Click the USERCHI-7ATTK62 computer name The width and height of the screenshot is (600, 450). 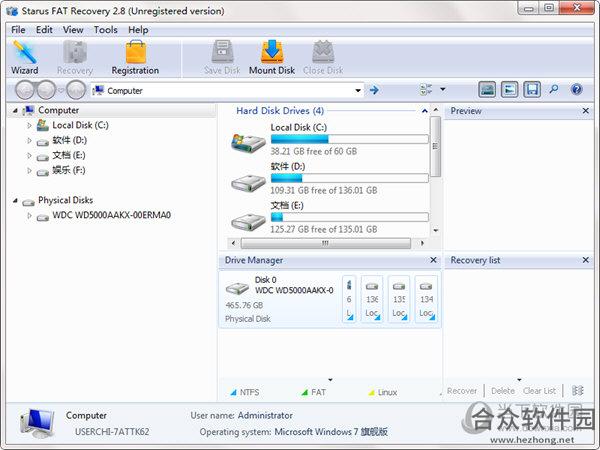point(112,432)
